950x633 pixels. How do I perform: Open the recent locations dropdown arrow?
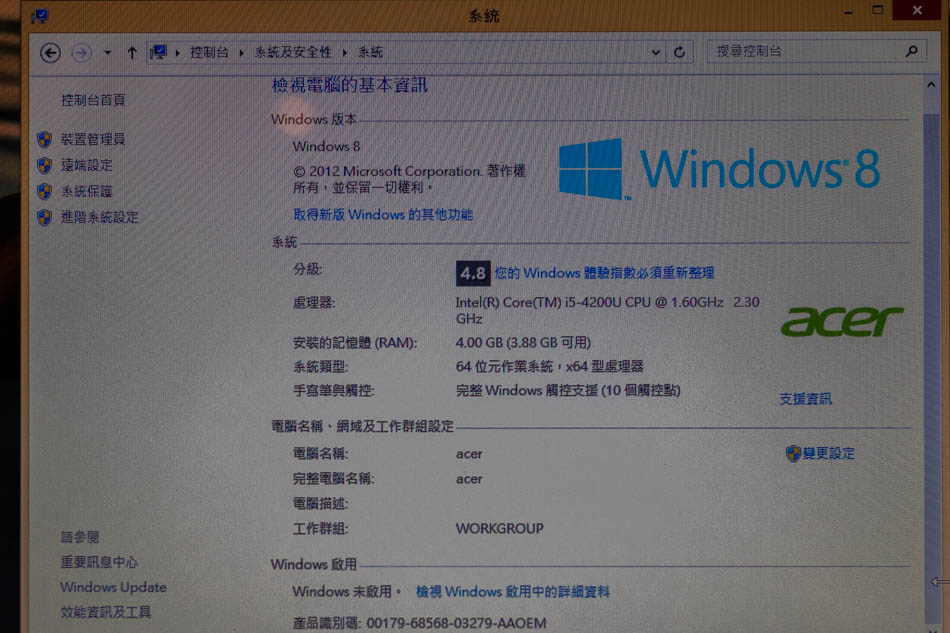pos(107,53)
